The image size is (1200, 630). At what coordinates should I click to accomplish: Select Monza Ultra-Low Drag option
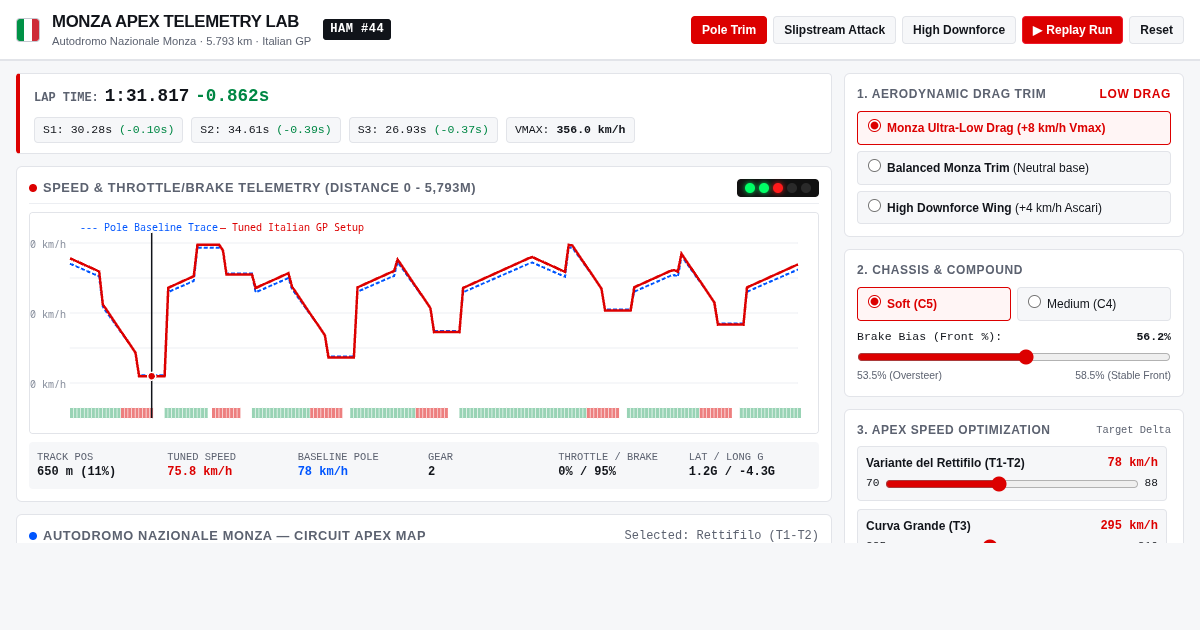pyautogui.click(x=1014, y=128)
